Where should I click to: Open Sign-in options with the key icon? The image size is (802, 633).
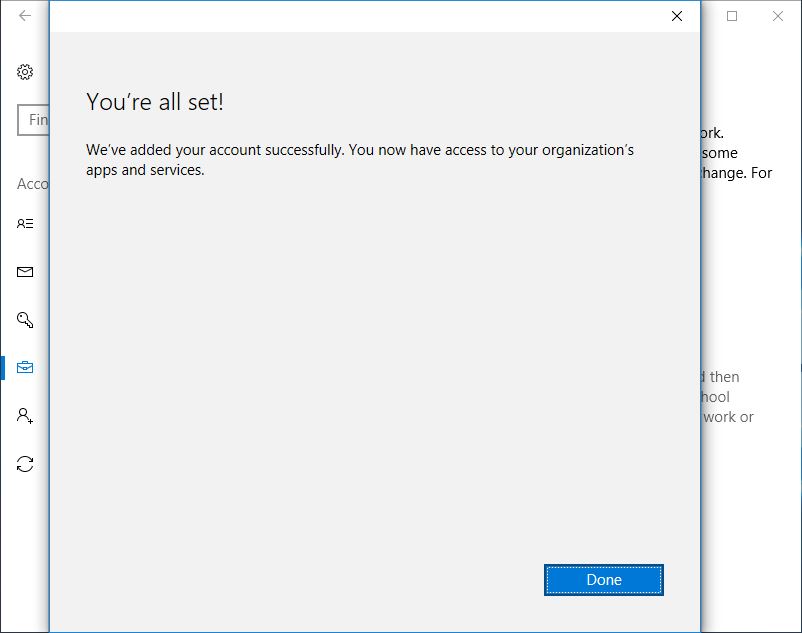(x=26, y=319)
